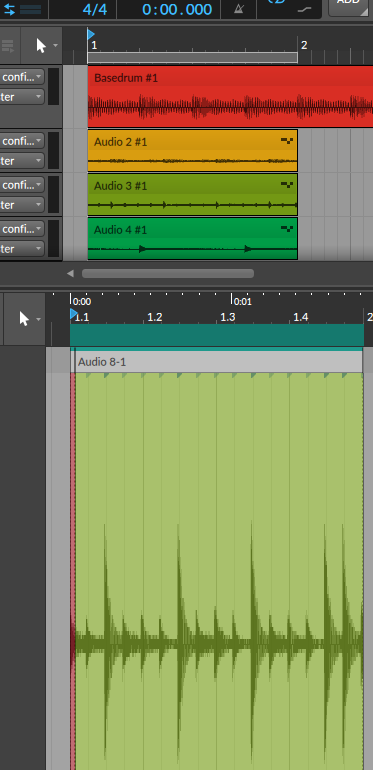Select the Audio 4 #1 clip

[x=192, y=238]
